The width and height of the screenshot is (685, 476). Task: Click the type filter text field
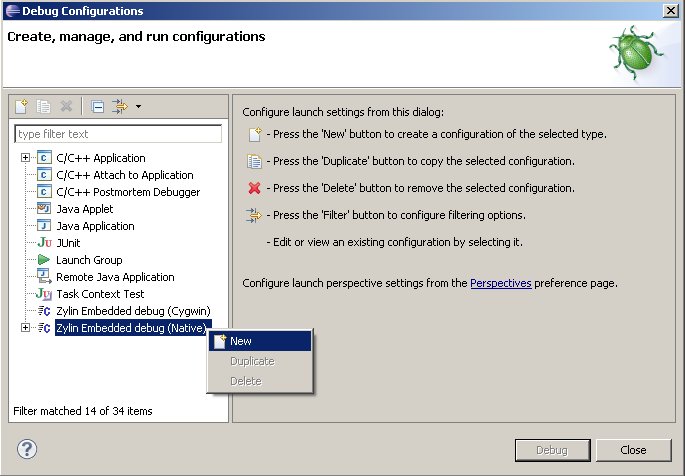118,134
